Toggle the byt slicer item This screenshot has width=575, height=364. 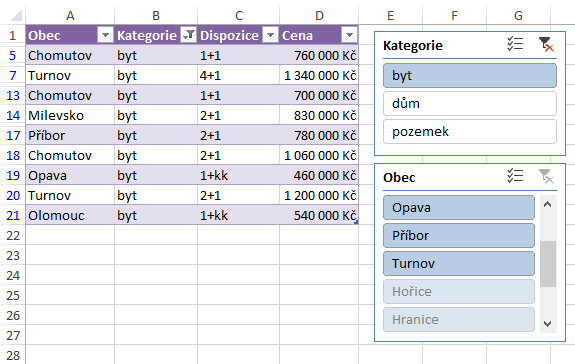(x=470, y=76)
